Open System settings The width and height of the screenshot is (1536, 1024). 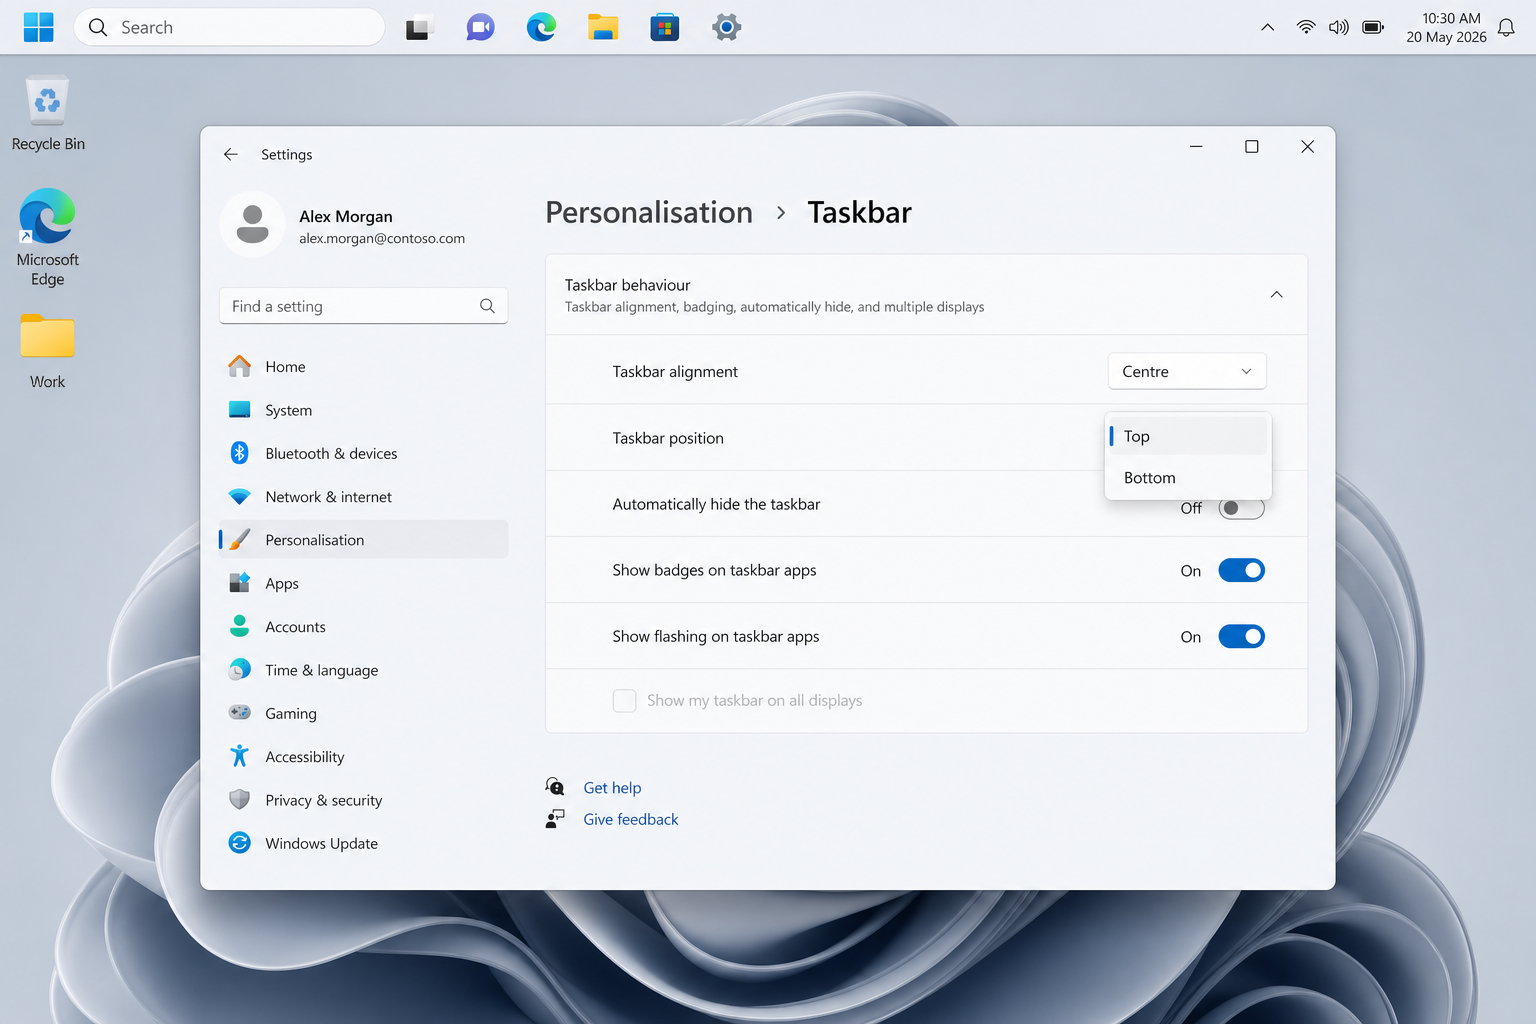click(363, 410)
